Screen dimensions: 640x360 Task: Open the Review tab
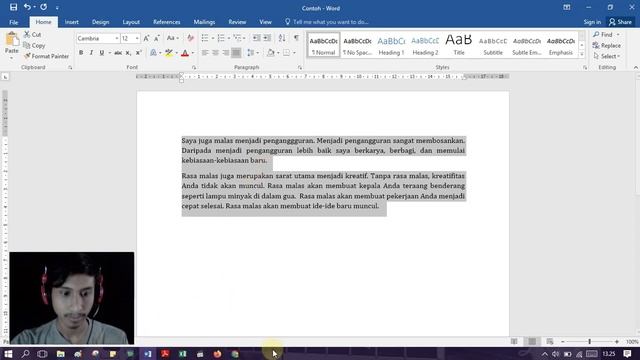point(237,22)
